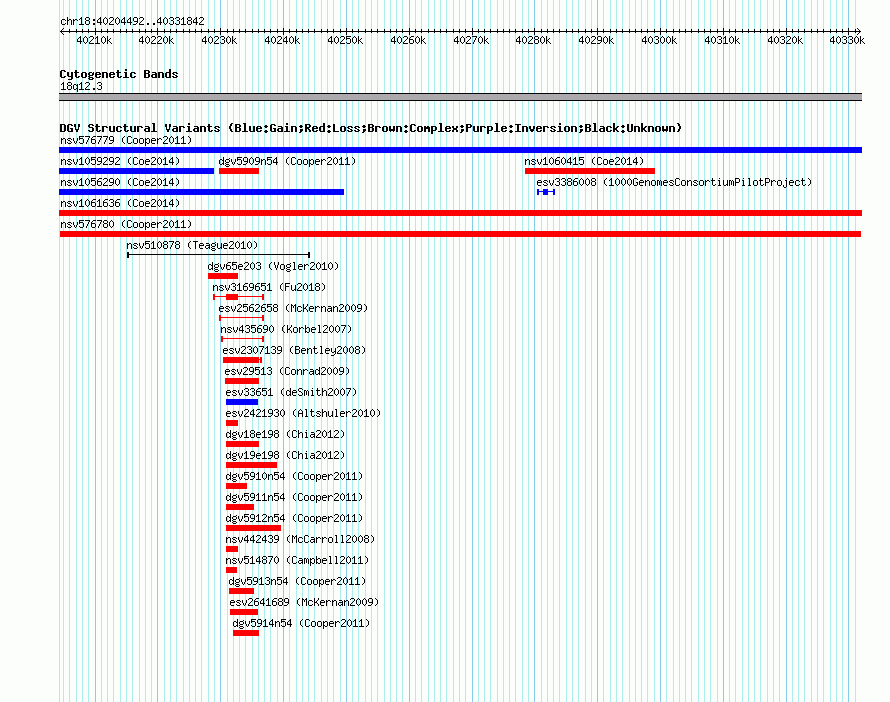Viewport: 890px width, 702px height.
Task: Click the nsv3169651 red glyph
Action: pyautogui.click(x=238, y=297)
